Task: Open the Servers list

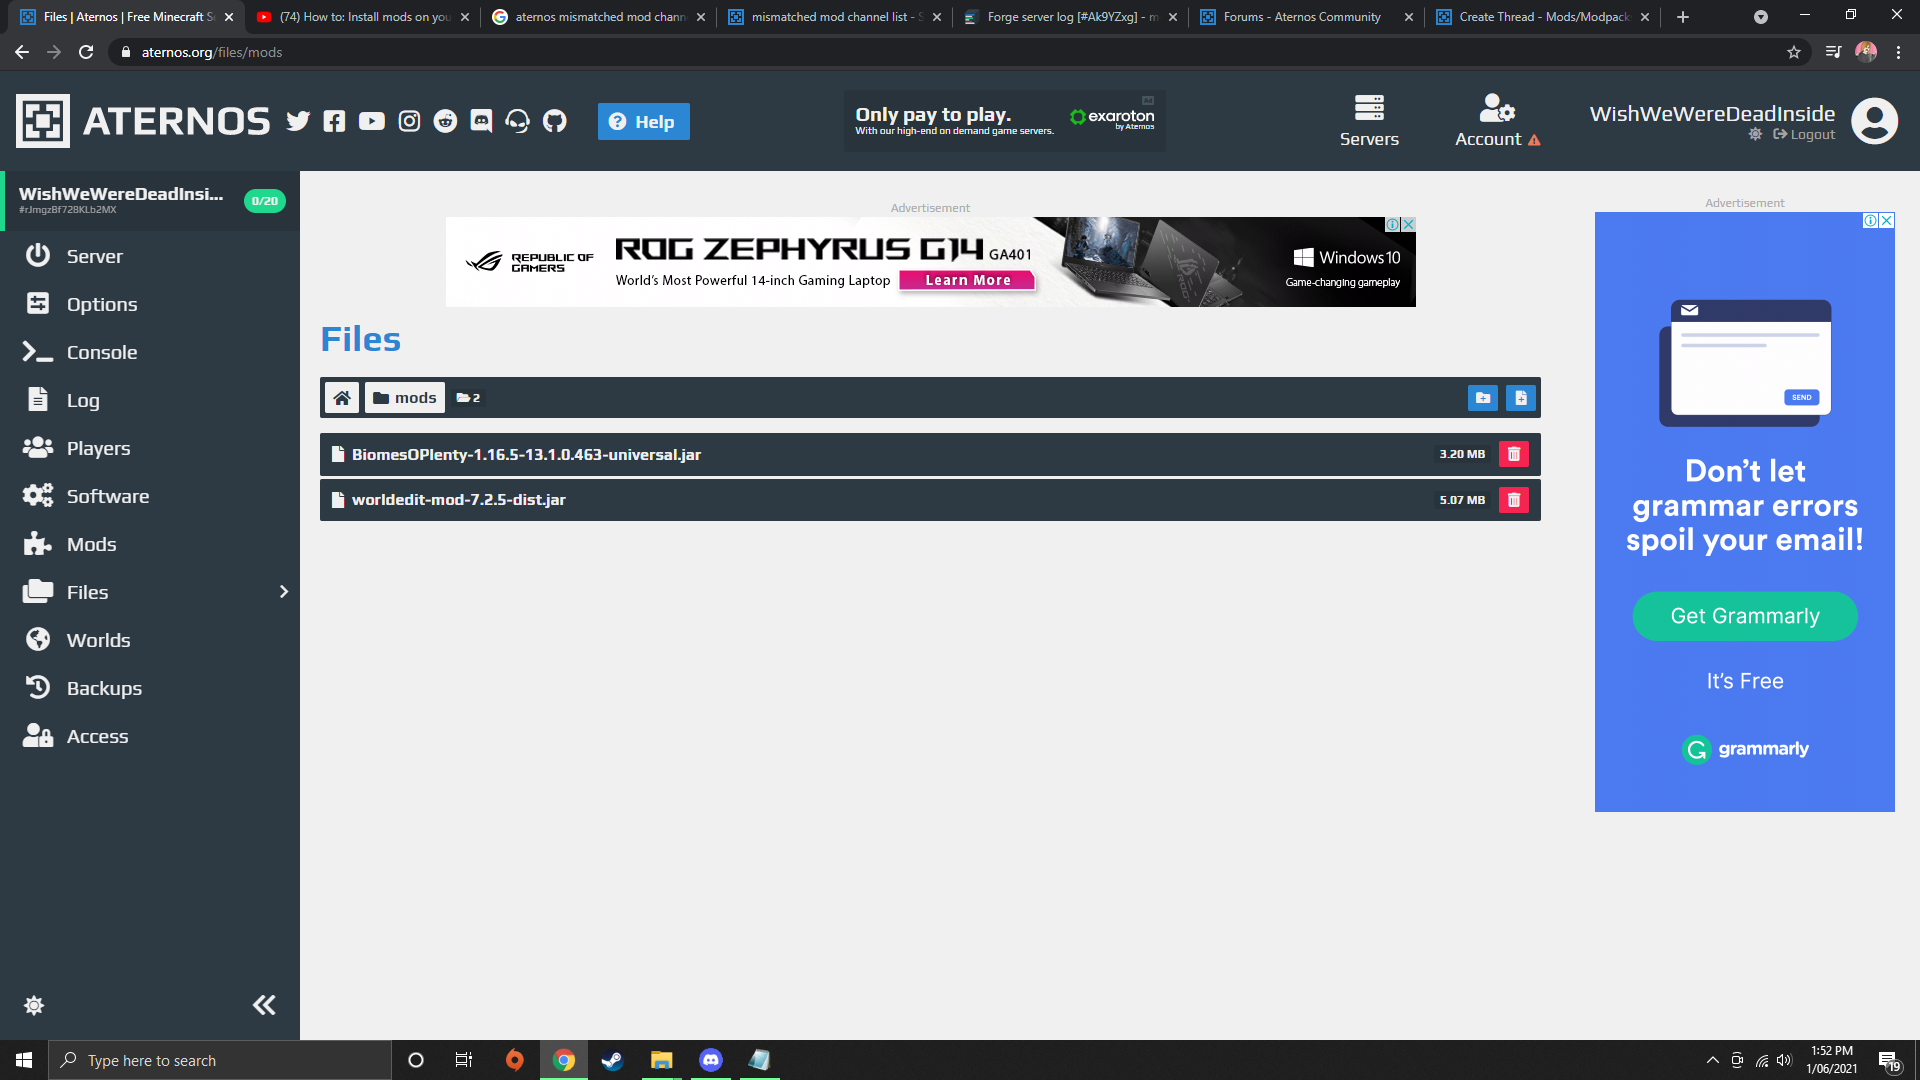Action: [x=1369, y=121]
